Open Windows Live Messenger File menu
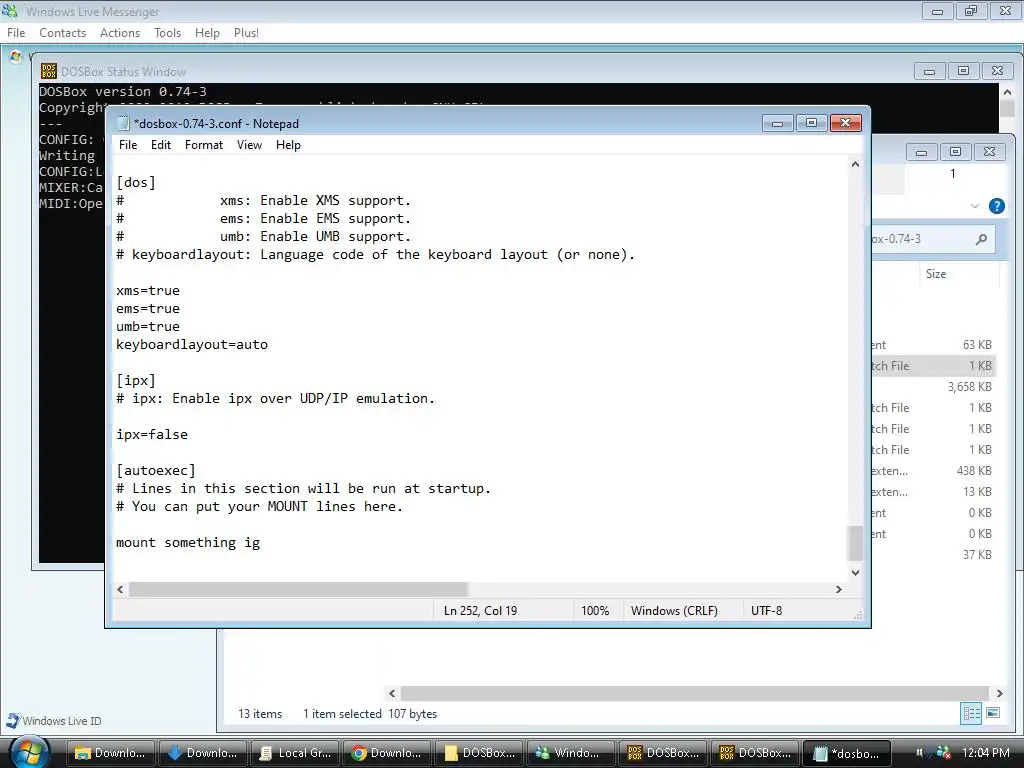Viewport: 1024px width, 768px height. point(16,33)
